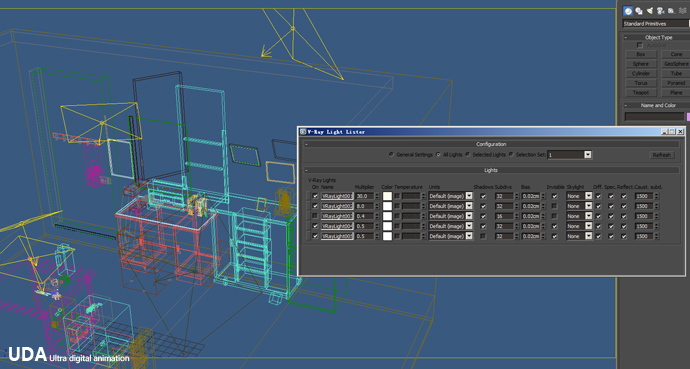The width and height of the screenshot is (690, 369).
Task: Select the Selected Lights radio button
Action: click(x=467, y=155)
